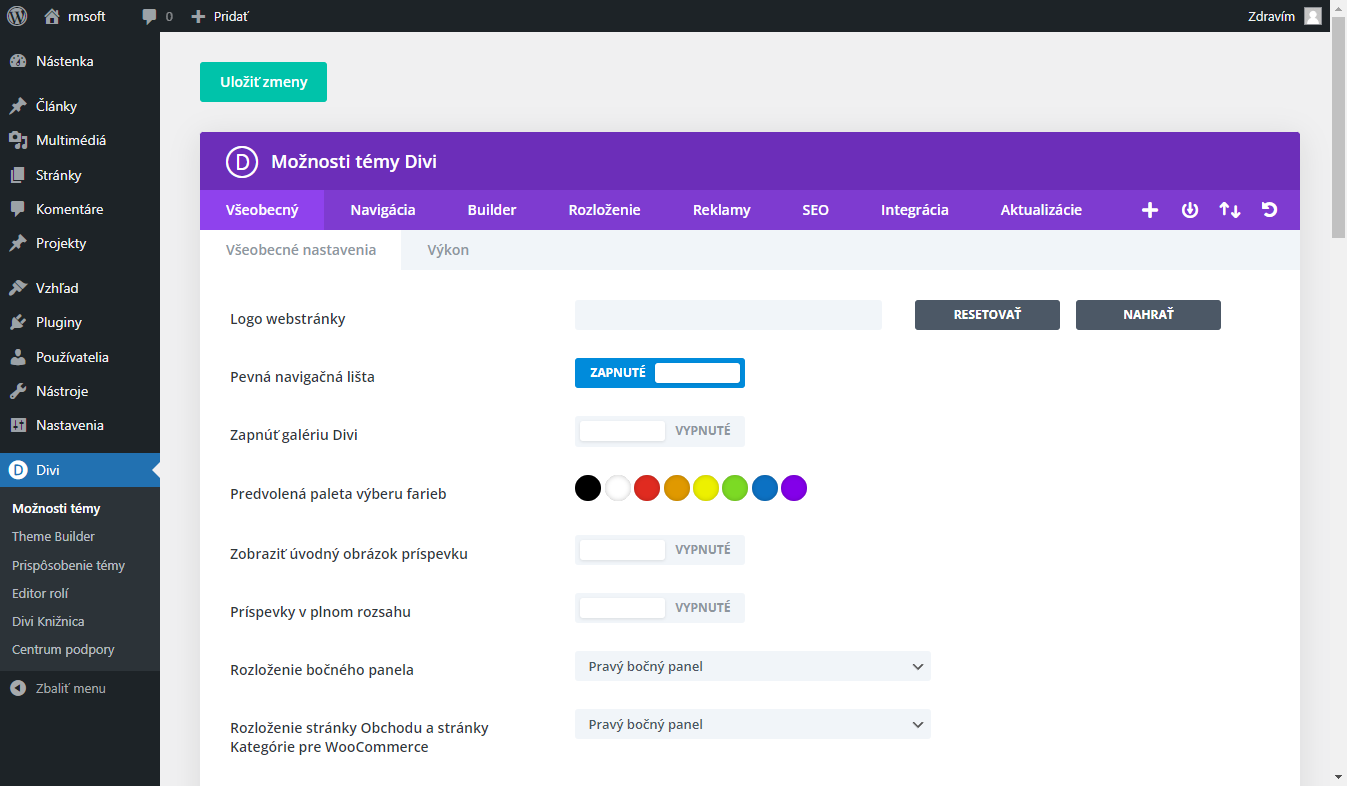The height and width of the screenshot is (786, 1347).
Task: Switch to the SEO tab
Action: click(x=816, y=210)
